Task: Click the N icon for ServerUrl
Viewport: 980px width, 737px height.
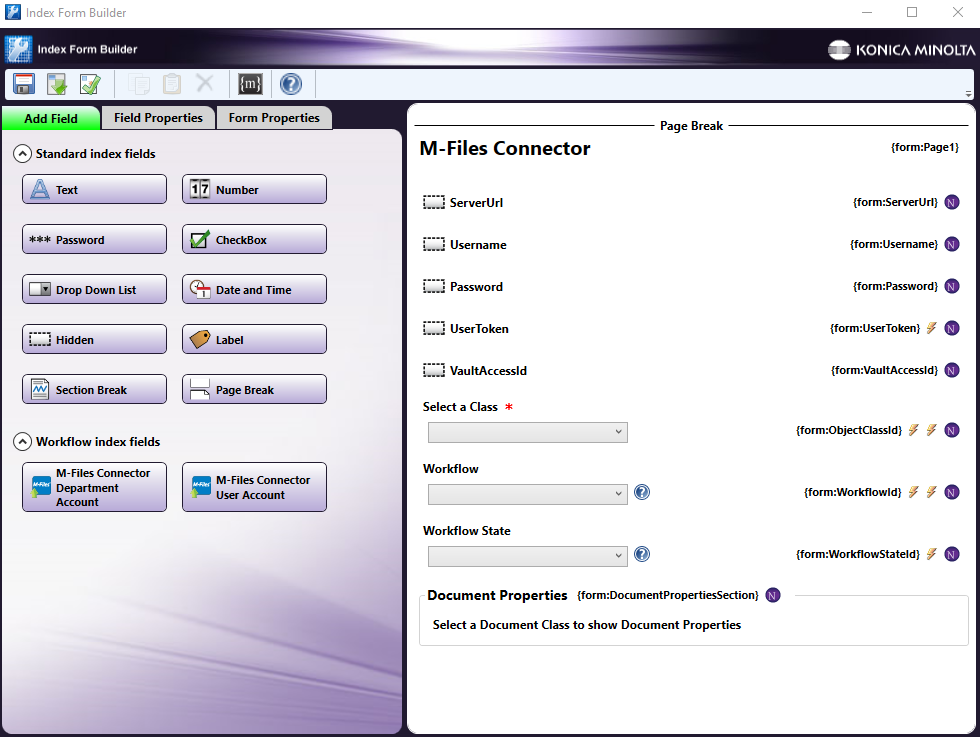Action: [952, 203]
